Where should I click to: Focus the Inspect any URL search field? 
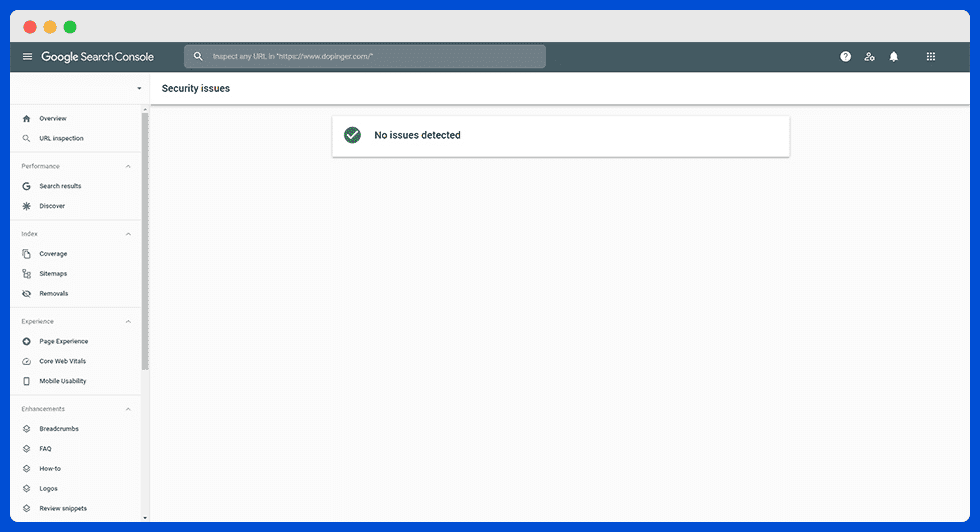(365, 56)
